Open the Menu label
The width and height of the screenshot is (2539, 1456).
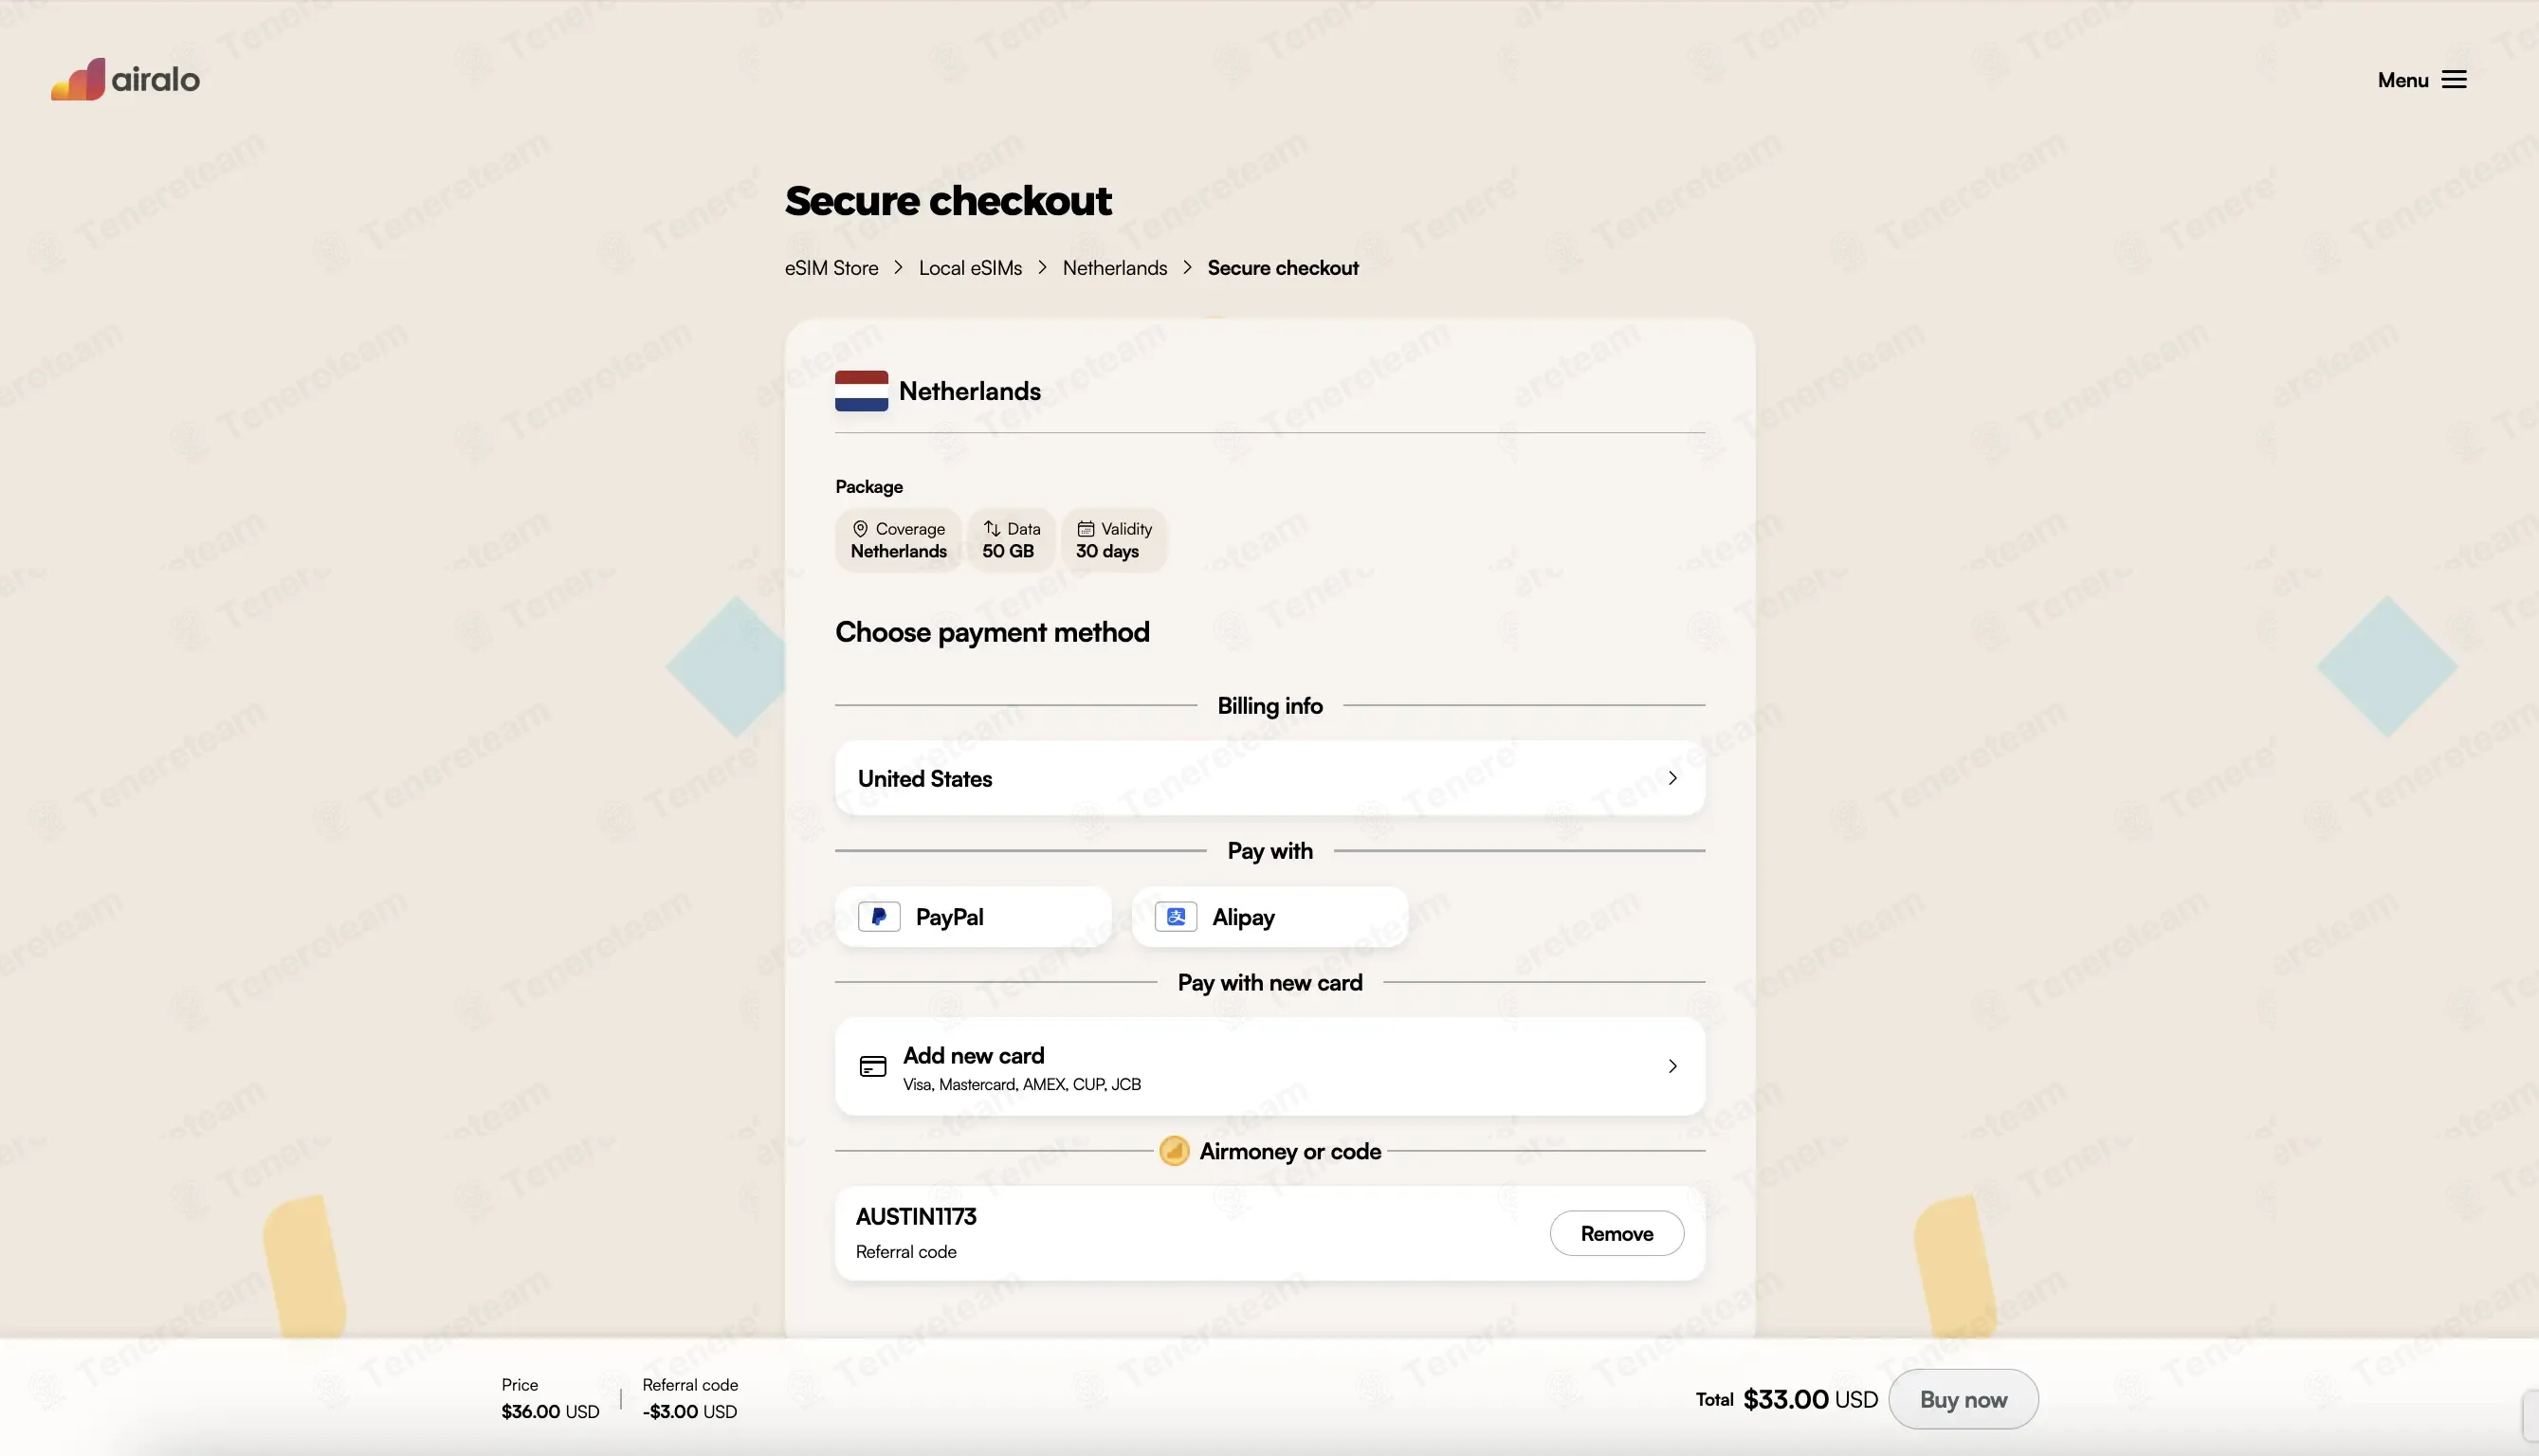2403,80
